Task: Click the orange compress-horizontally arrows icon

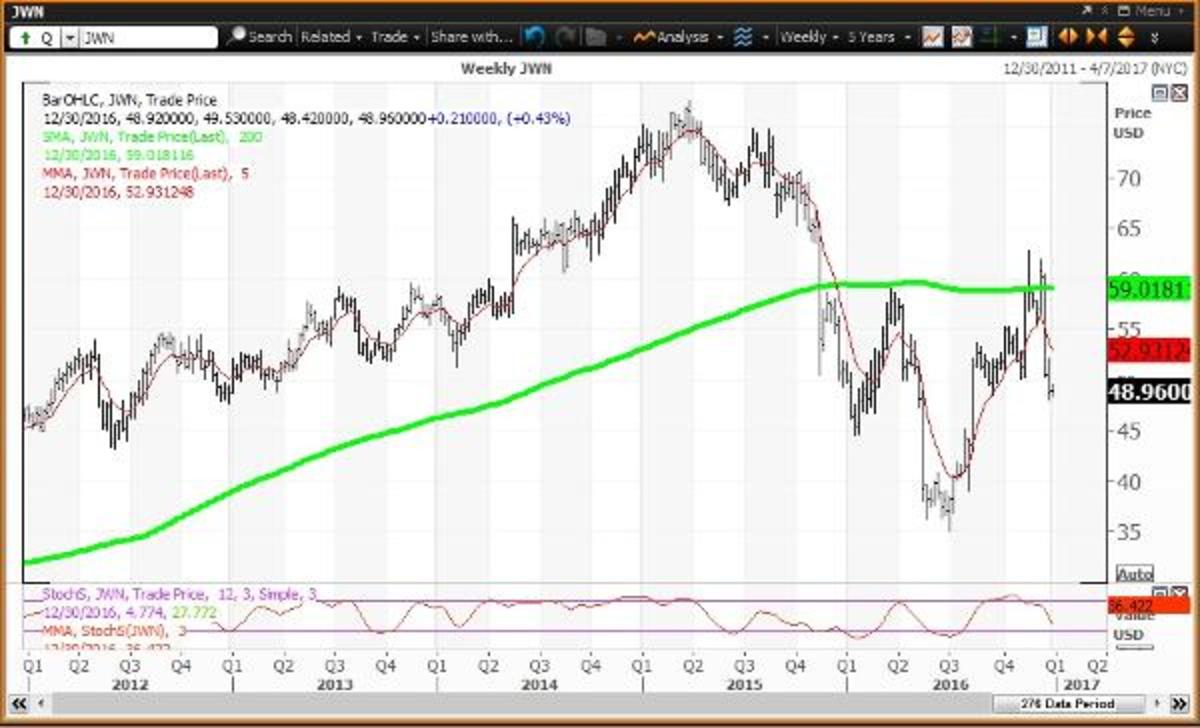Action: point(1096,37)
